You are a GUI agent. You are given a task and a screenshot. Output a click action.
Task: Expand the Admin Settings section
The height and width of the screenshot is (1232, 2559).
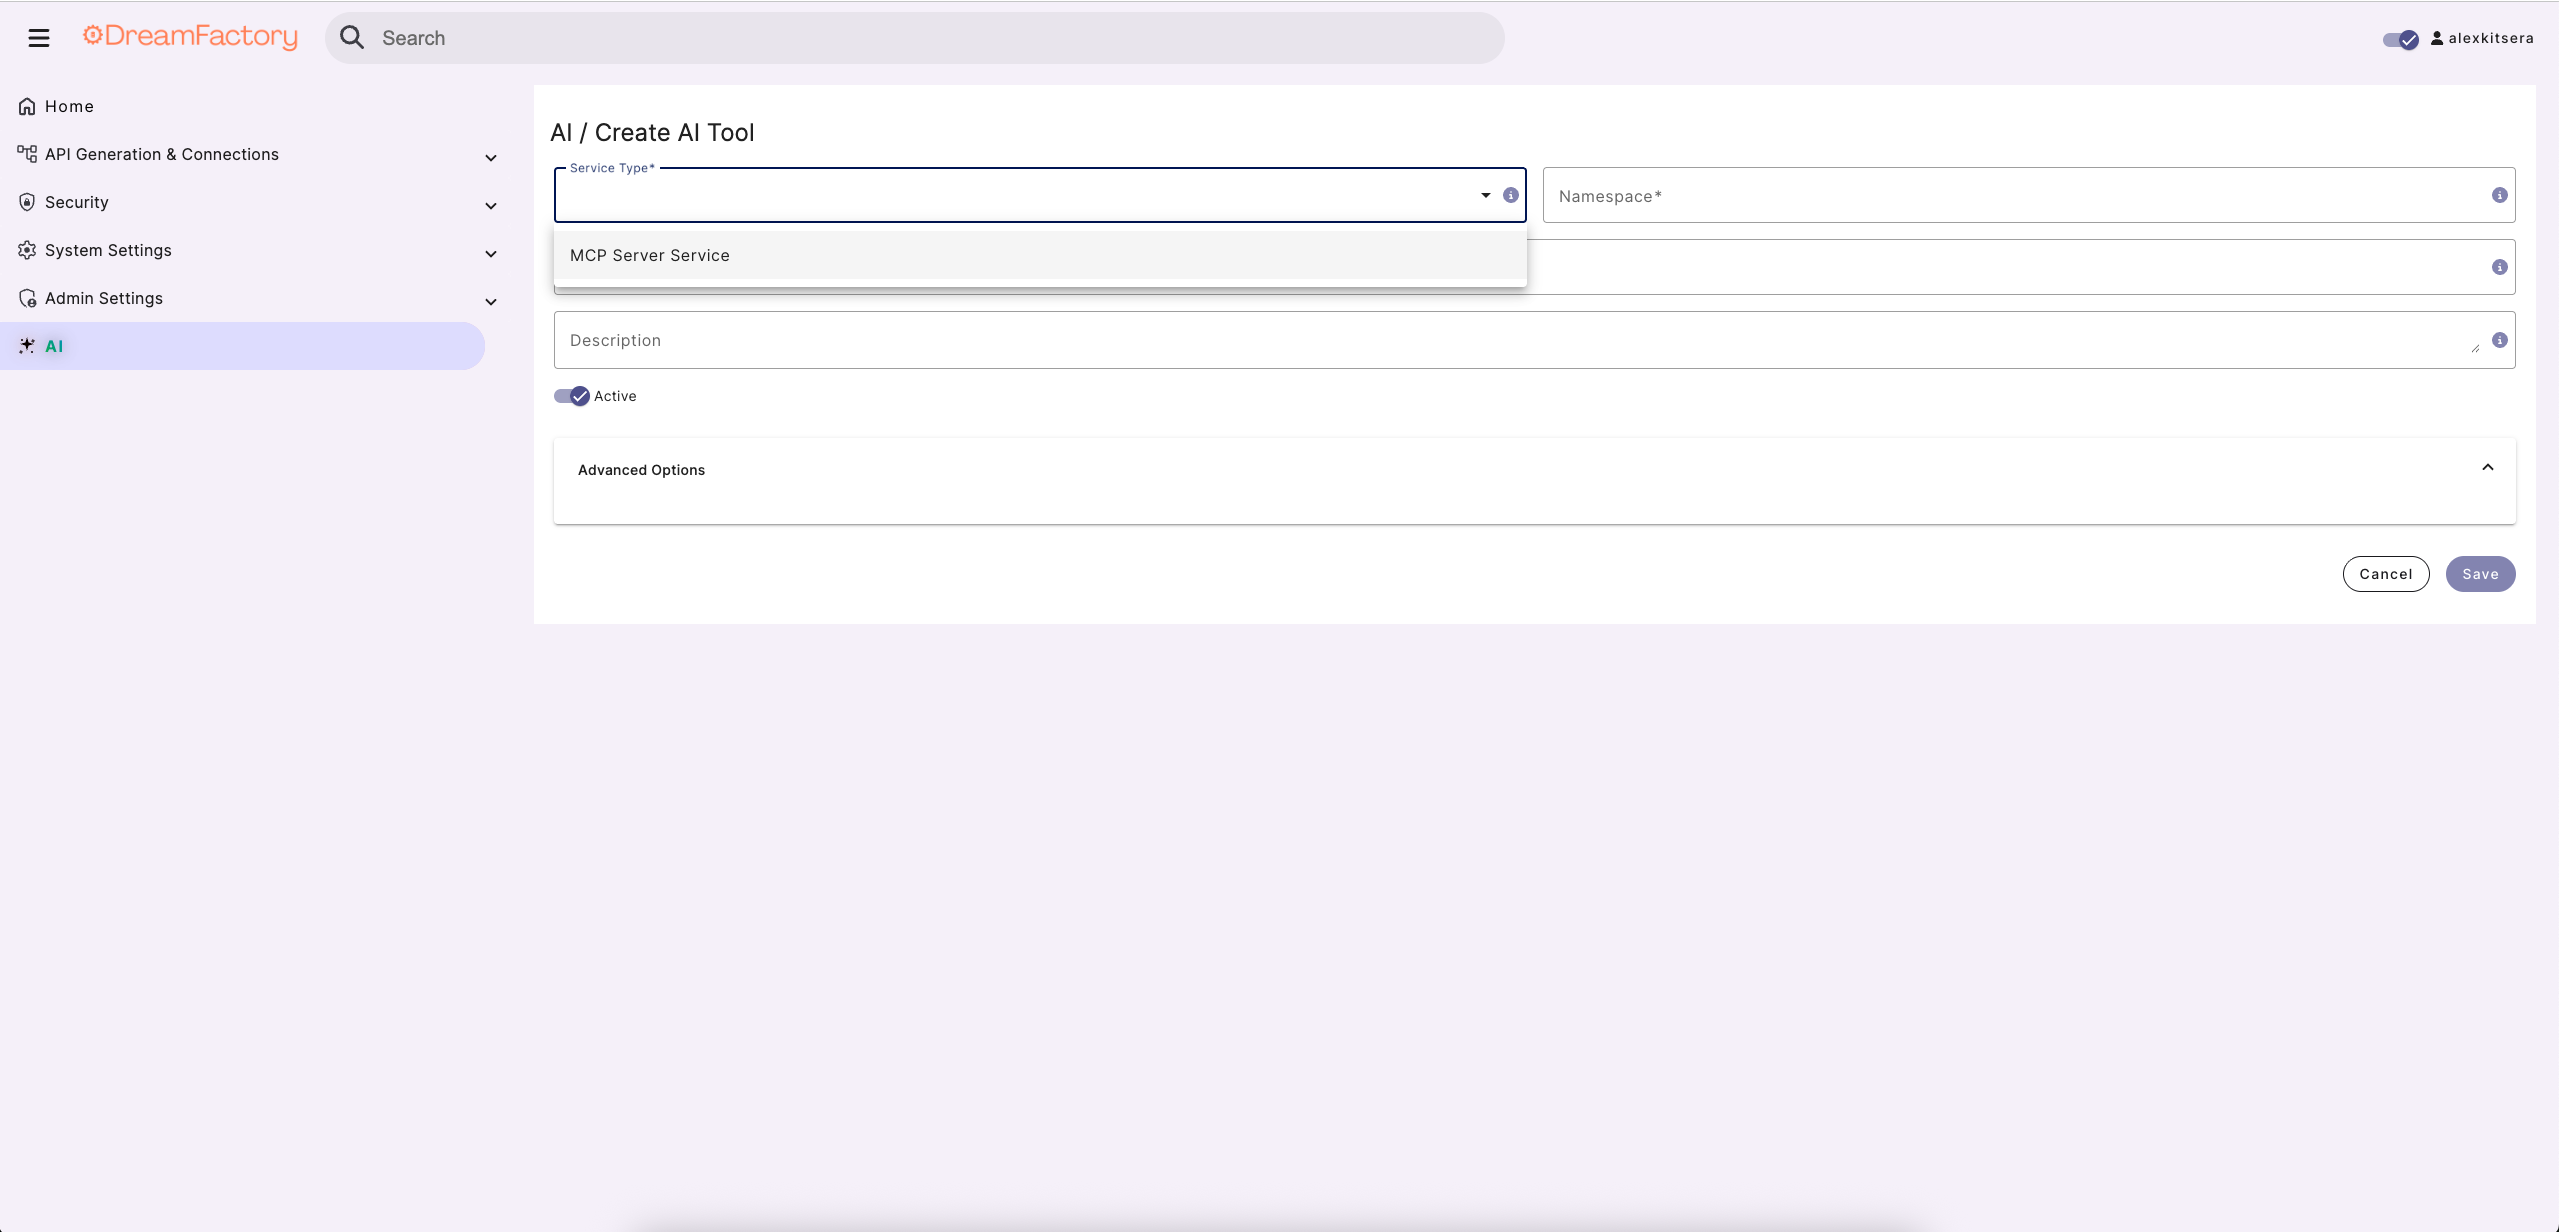point(491,301)
